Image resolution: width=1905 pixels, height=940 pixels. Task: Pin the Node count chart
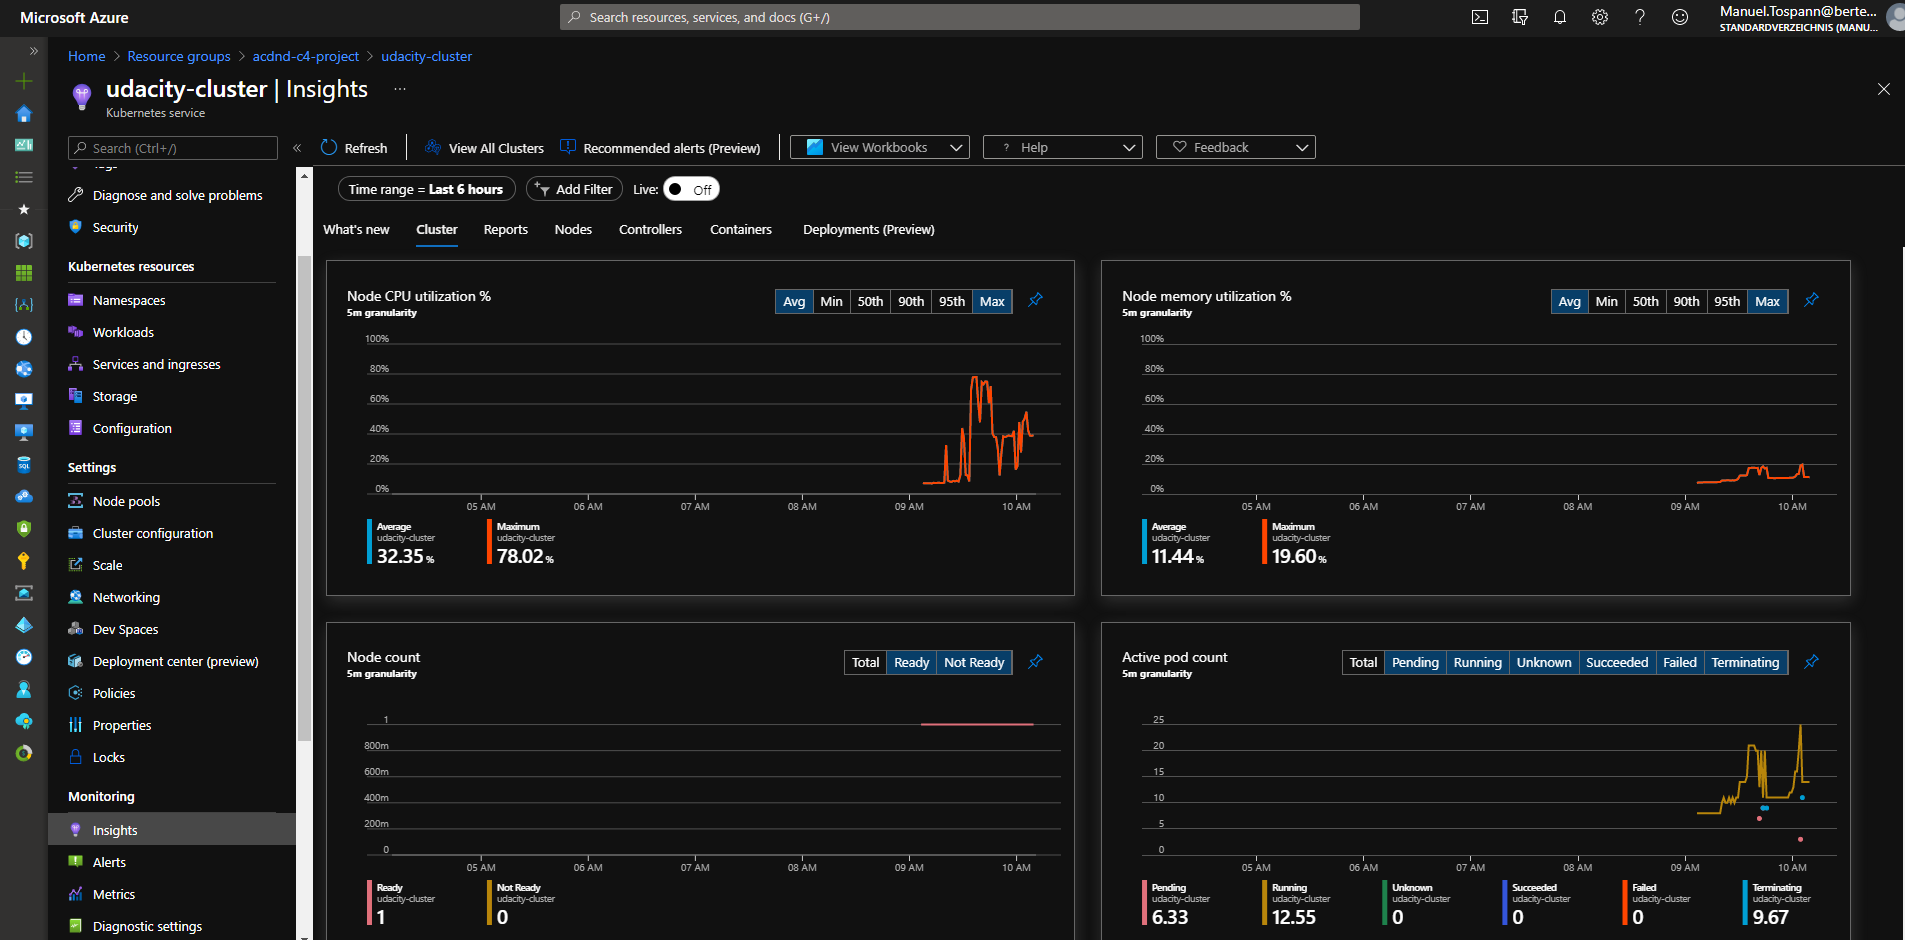(1036, 661)
